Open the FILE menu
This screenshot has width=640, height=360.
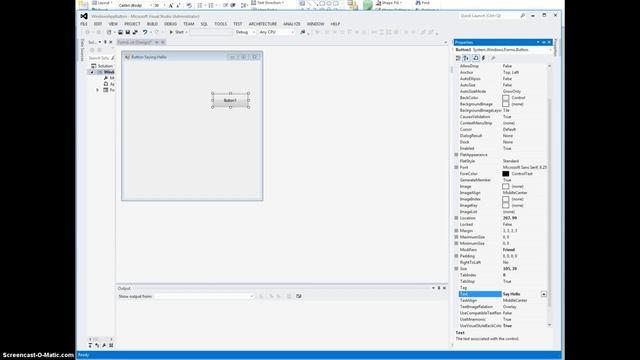[84, 24]
